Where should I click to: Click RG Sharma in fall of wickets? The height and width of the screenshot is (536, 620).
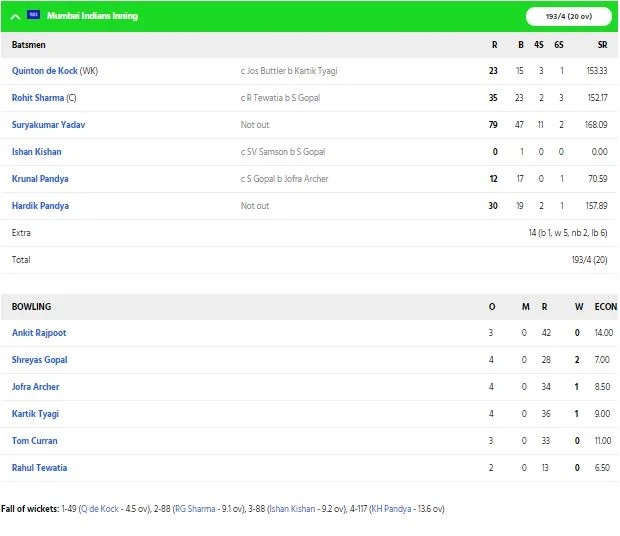pyautogui.click(x=195, y=509)
